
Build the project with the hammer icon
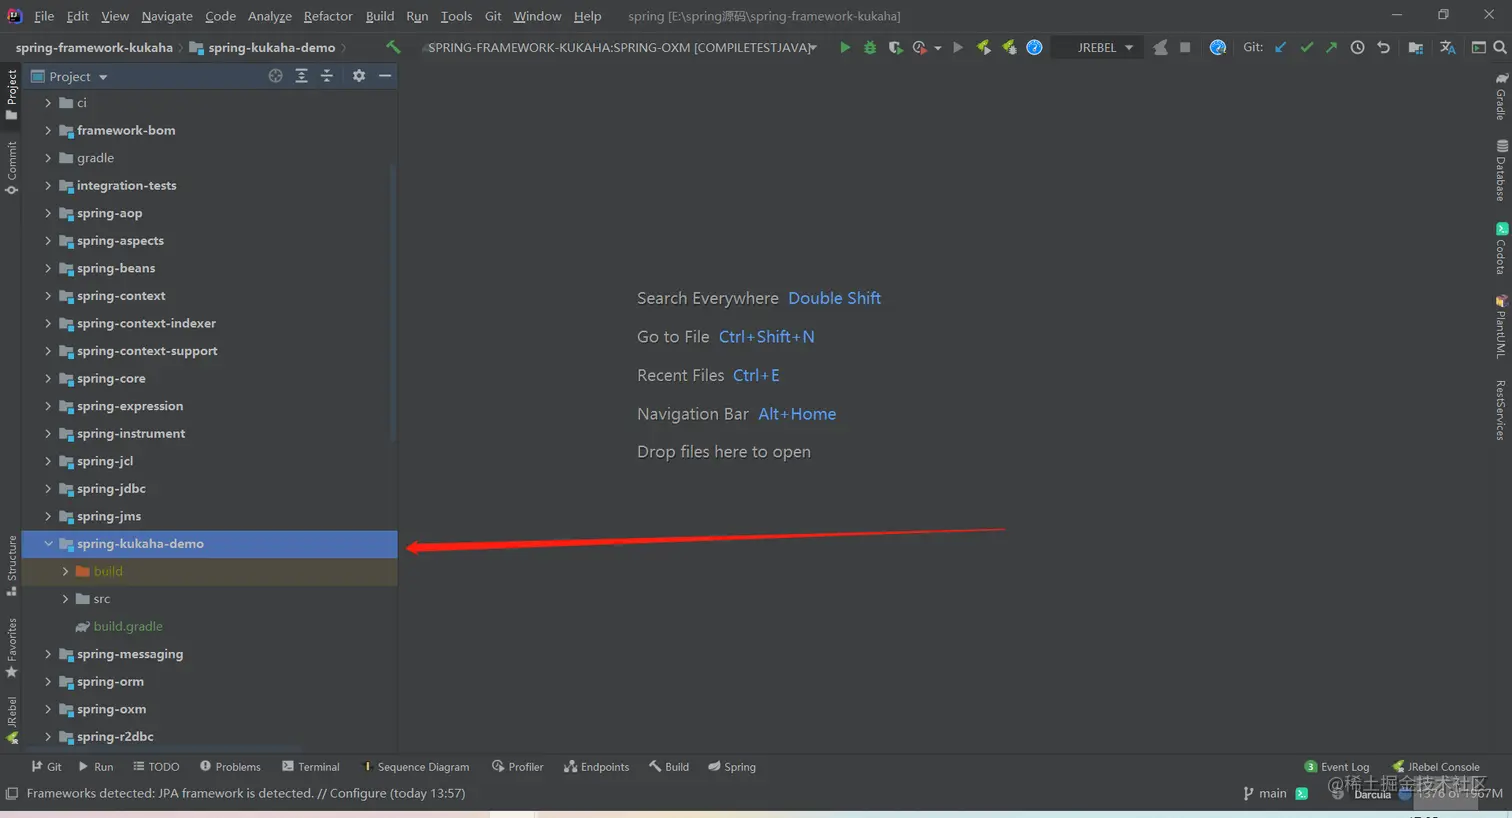(x=393, y=47)
